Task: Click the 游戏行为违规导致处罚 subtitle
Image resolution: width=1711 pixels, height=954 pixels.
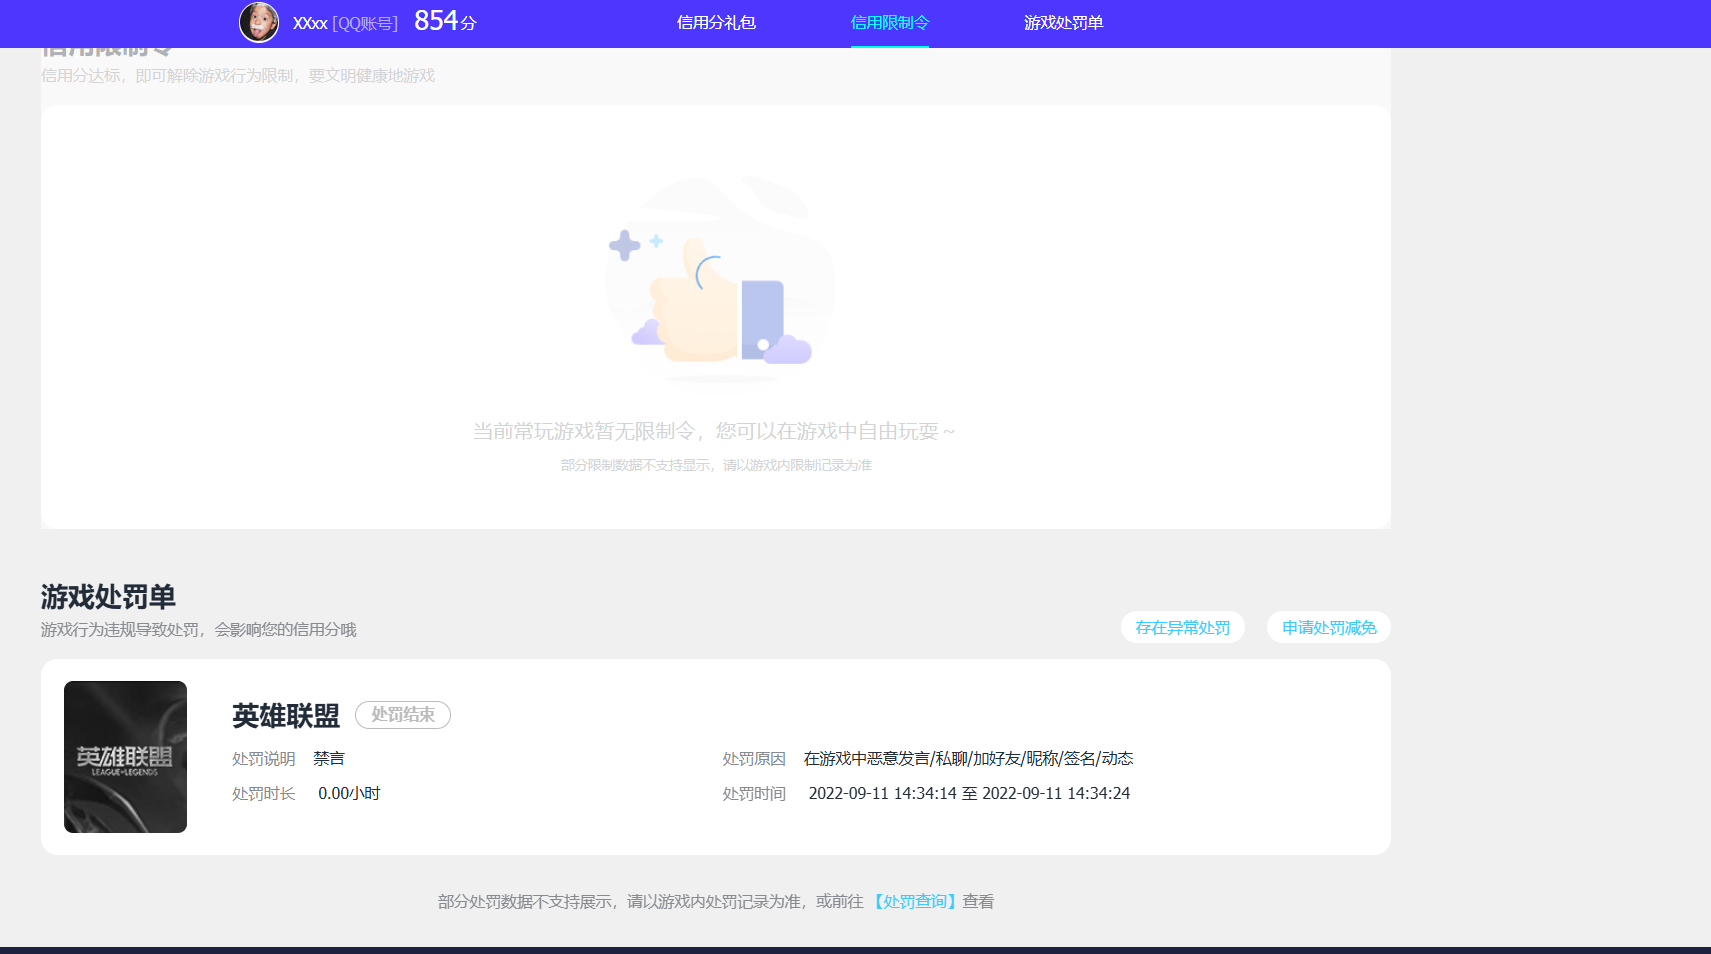Action: coord(199,629)
